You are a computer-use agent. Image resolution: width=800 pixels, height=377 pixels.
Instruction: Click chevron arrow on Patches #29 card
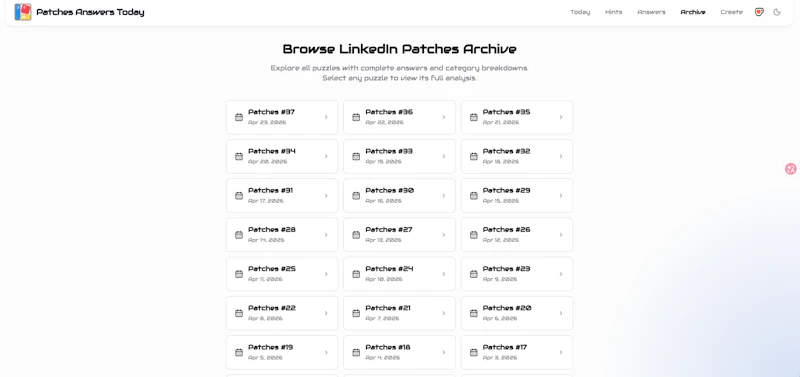coord(561,195)
